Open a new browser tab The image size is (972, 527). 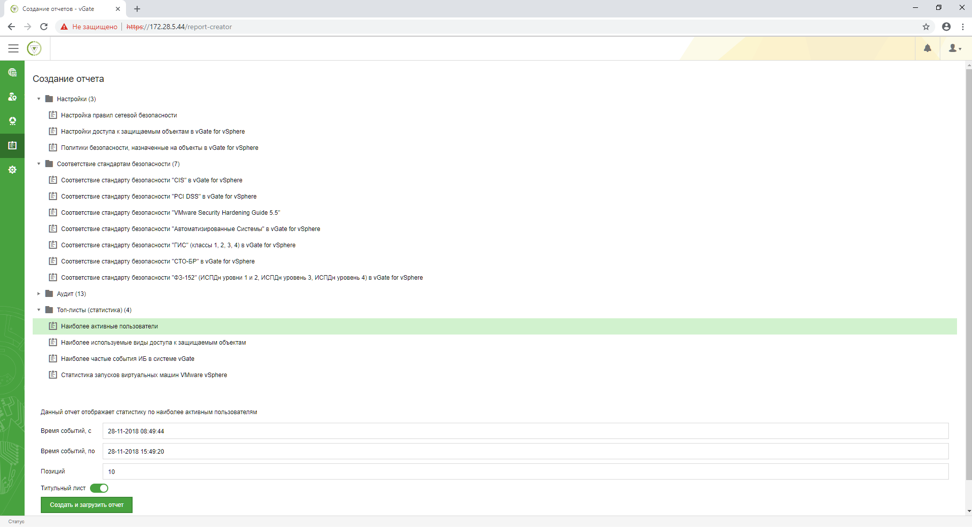[137, 9]
